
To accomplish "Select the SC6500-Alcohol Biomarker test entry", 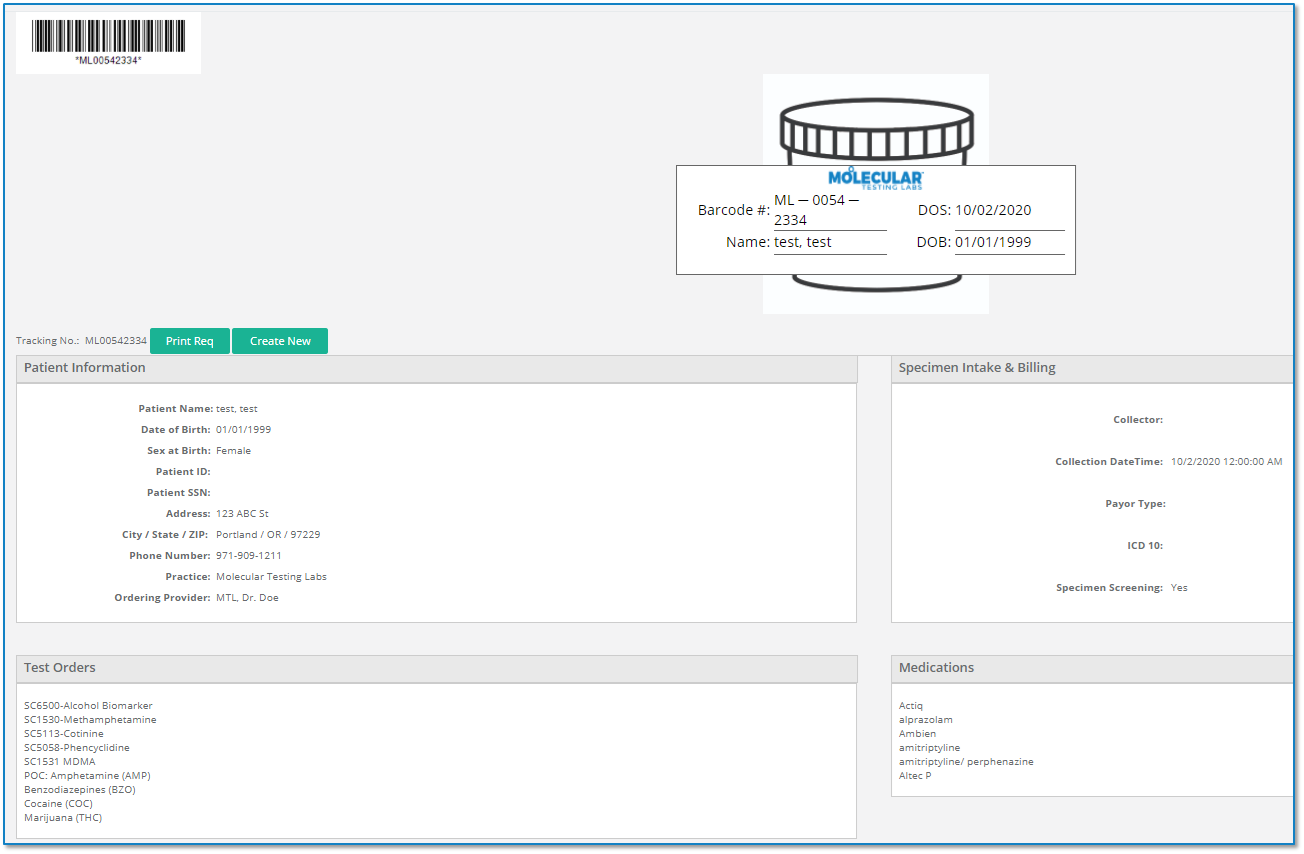I will [x=88, y=705].
